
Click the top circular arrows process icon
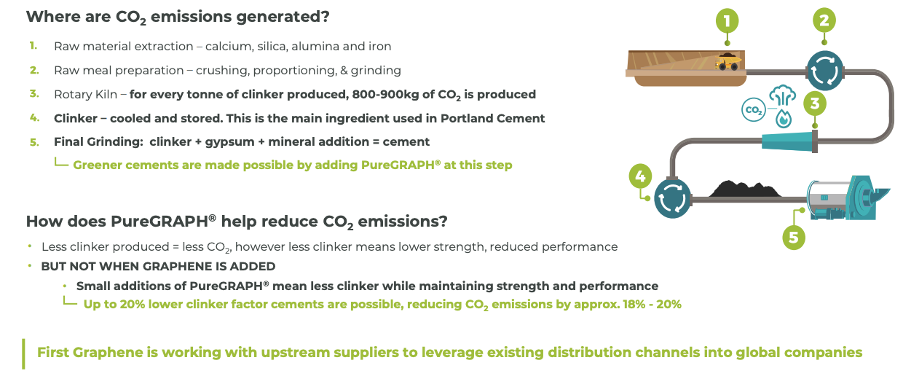tap(824, 71)
